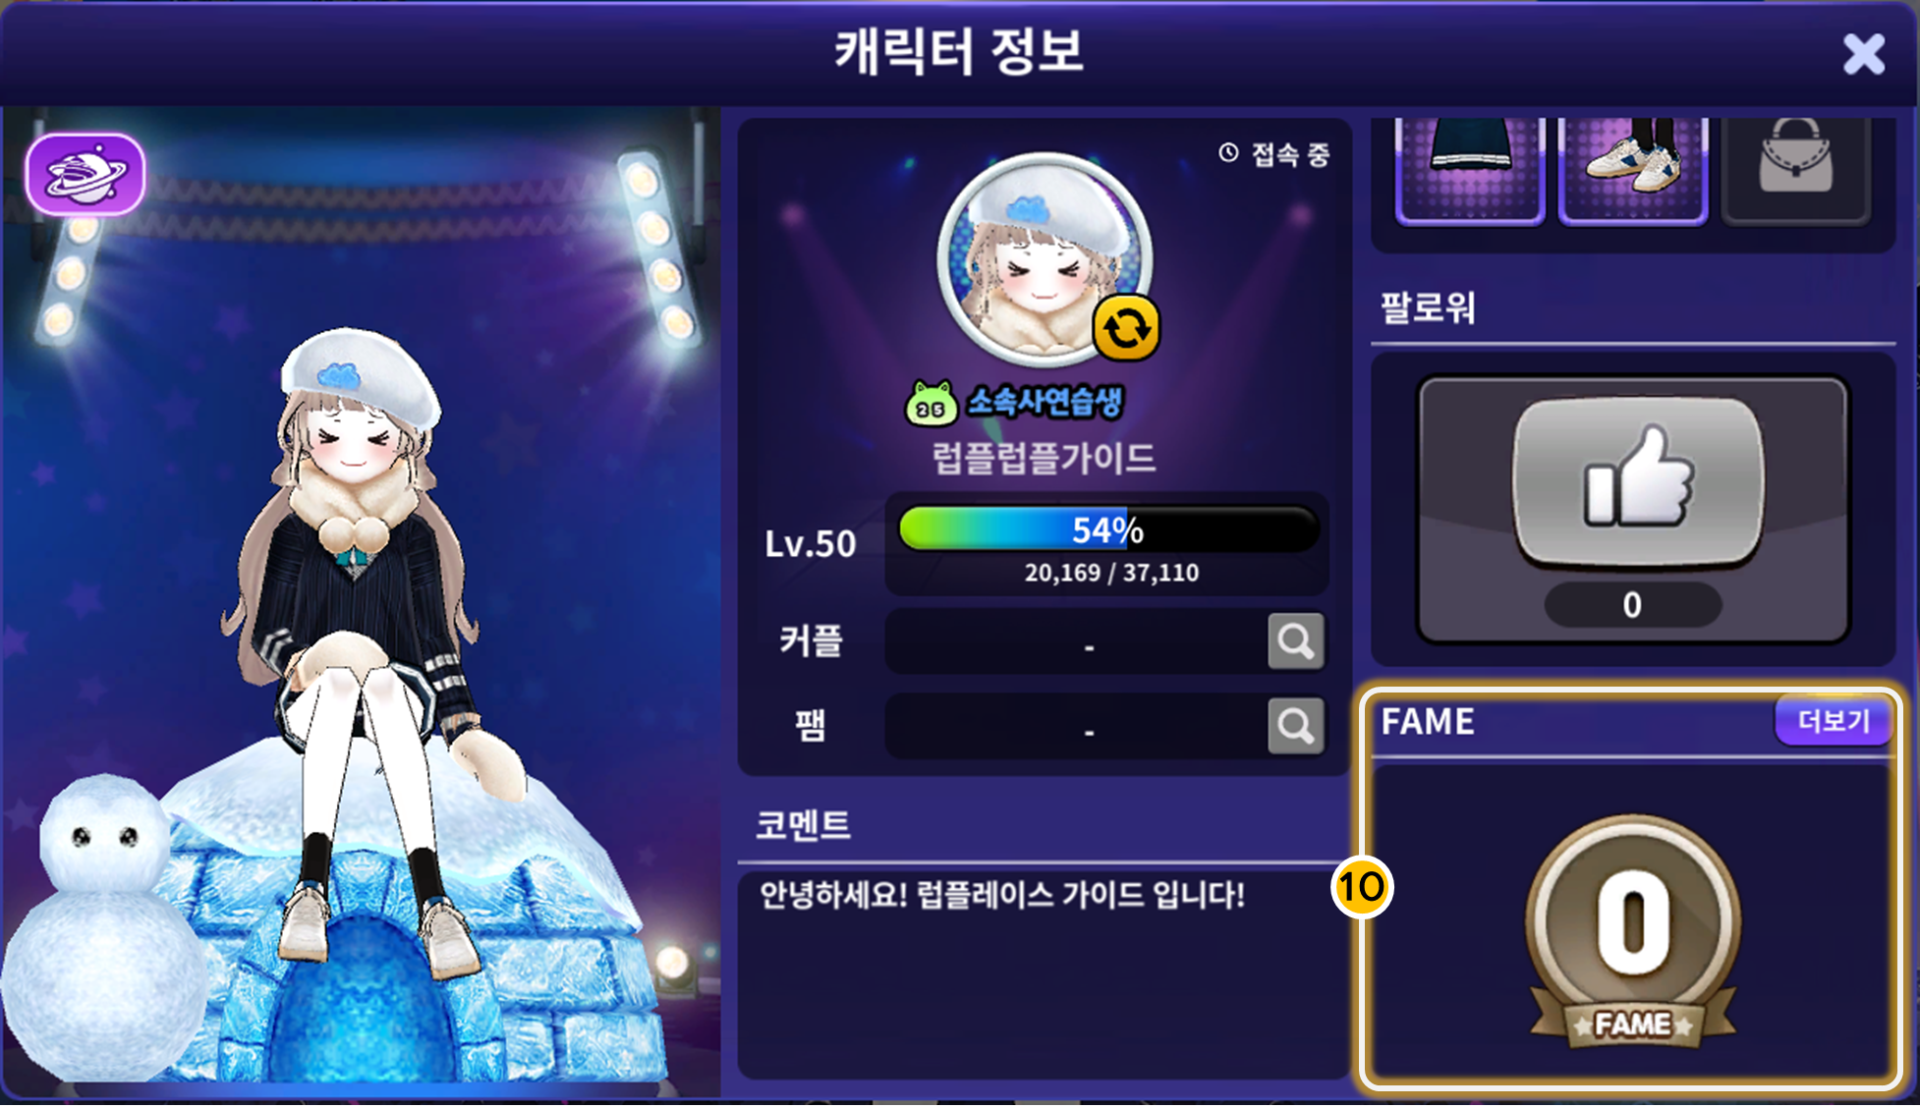
Task: Select the skirt equipment slot
Action: pos(1470,168)
